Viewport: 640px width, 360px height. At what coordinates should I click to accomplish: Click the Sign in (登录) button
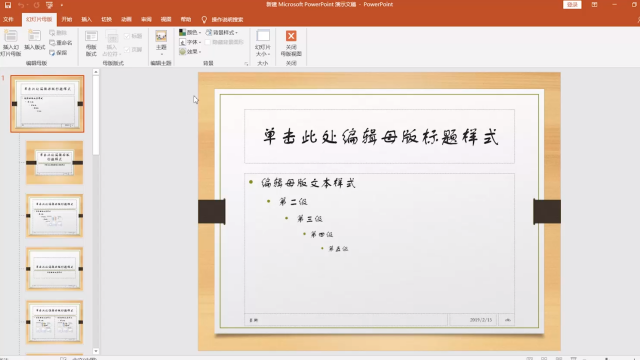[572, 4]
